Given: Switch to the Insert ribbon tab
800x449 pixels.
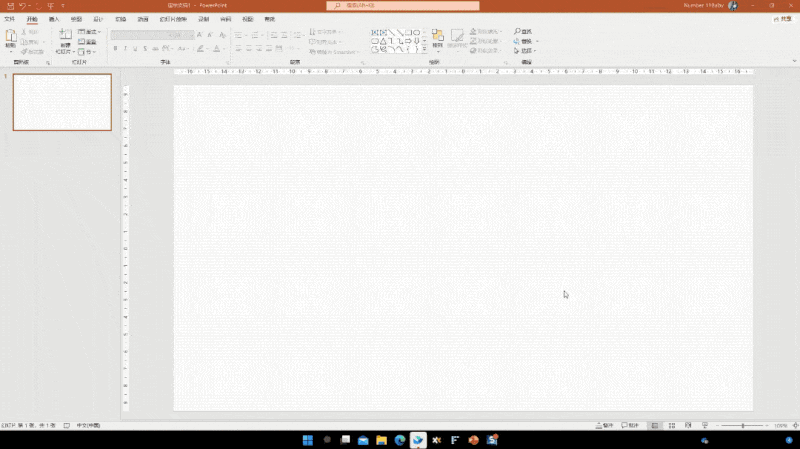Looking at the screenshot, I should pyautogui.click(x=54, y=19).
